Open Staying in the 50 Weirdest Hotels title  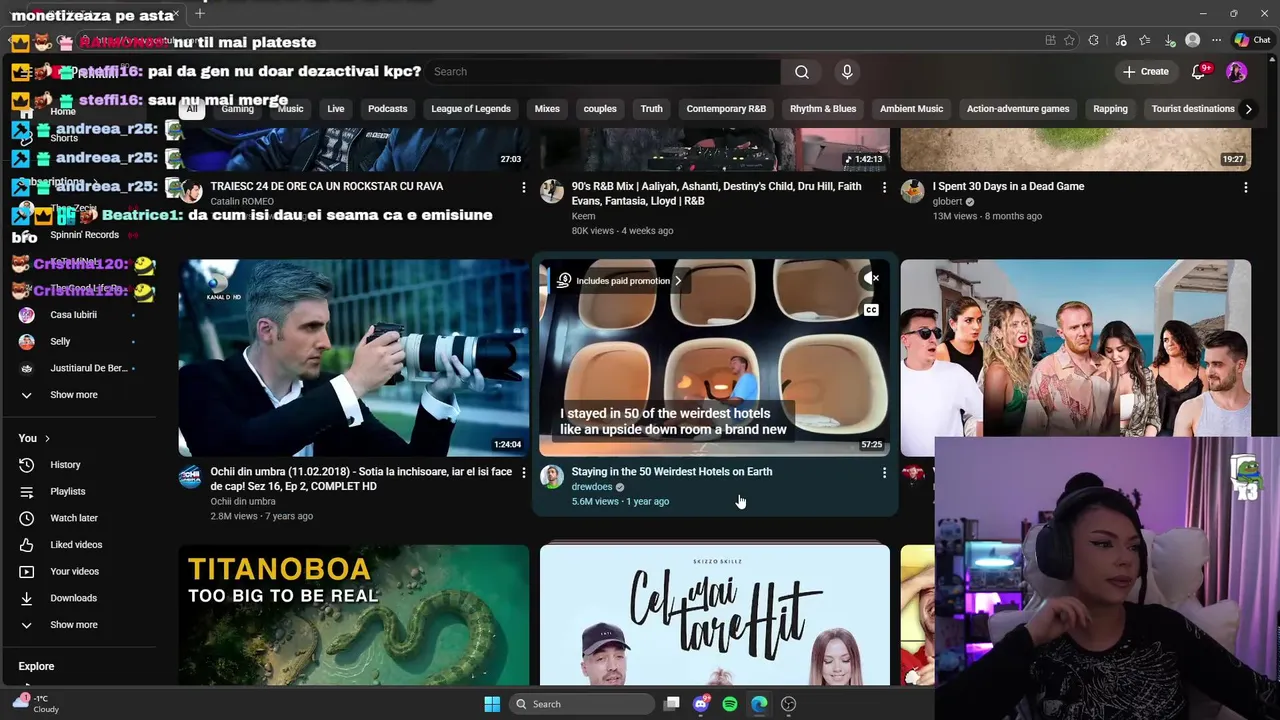(672, 472)
